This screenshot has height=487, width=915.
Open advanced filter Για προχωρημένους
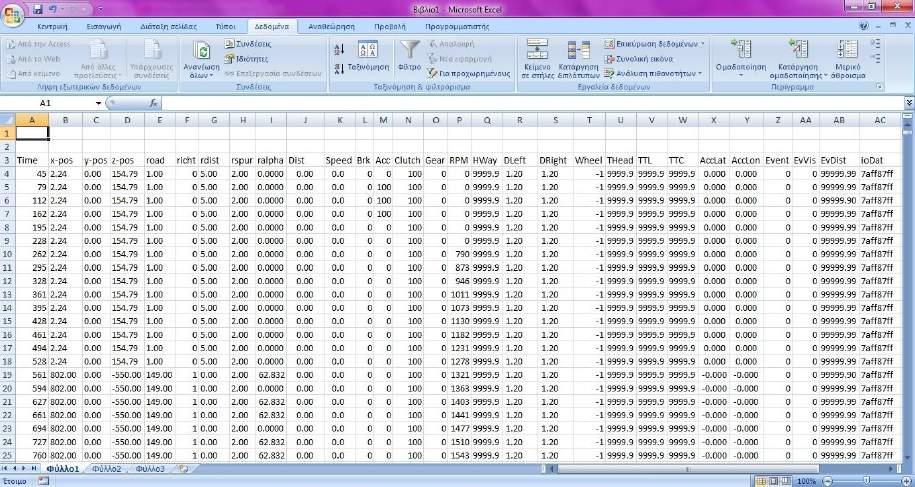[x=469, y=74]
